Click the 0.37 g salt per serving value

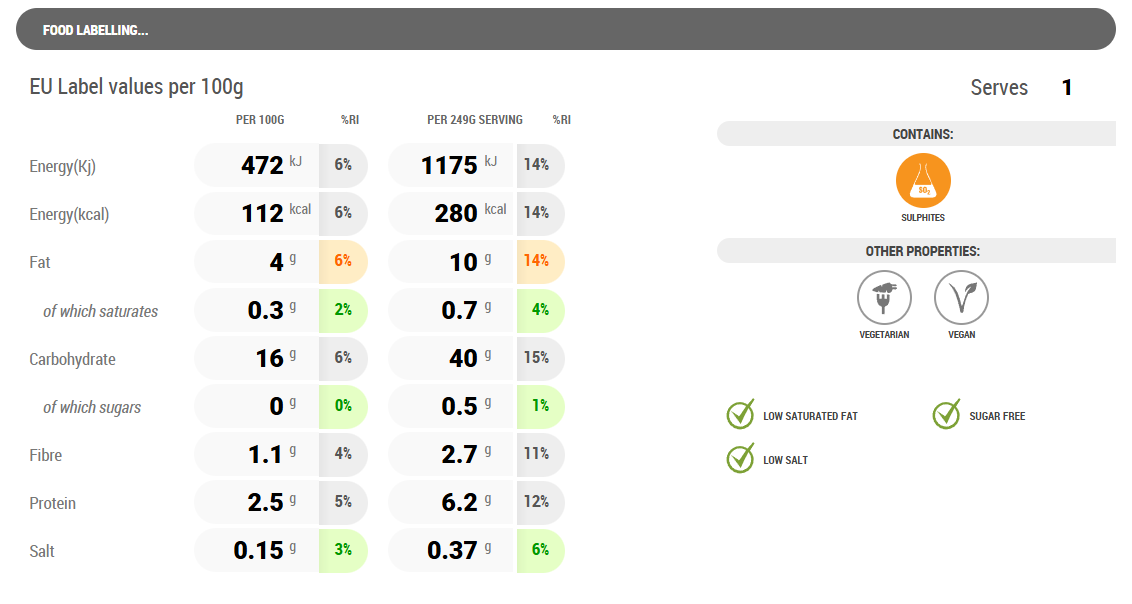point(452,551)
